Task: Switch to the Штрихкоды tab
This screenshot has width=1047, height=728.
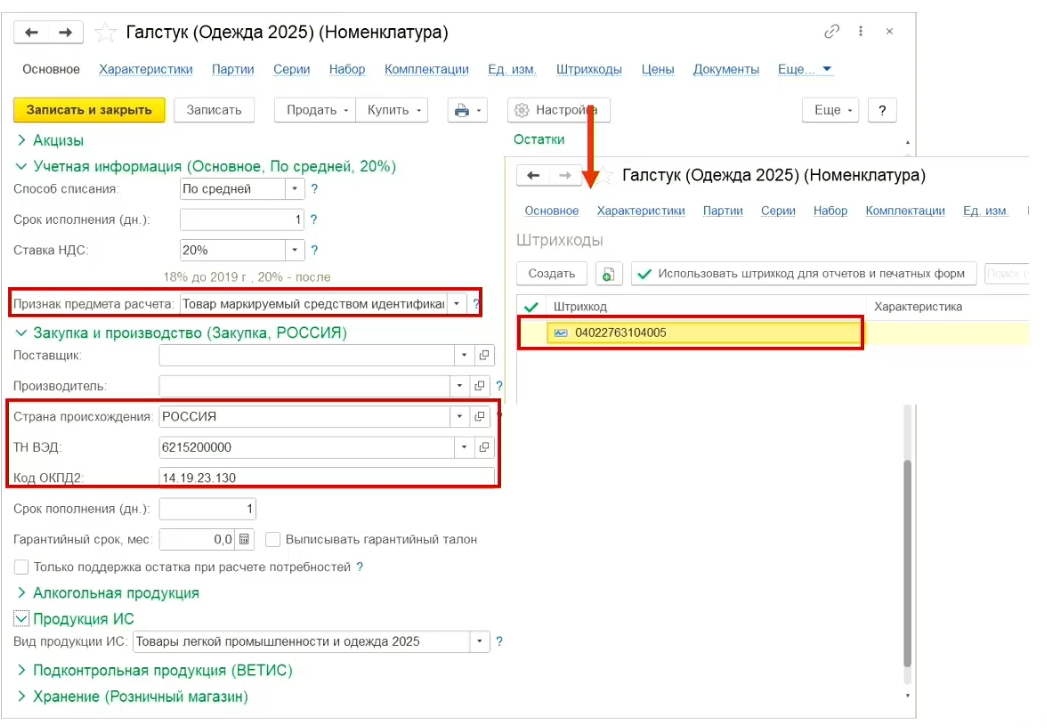Action: (589, 69)
